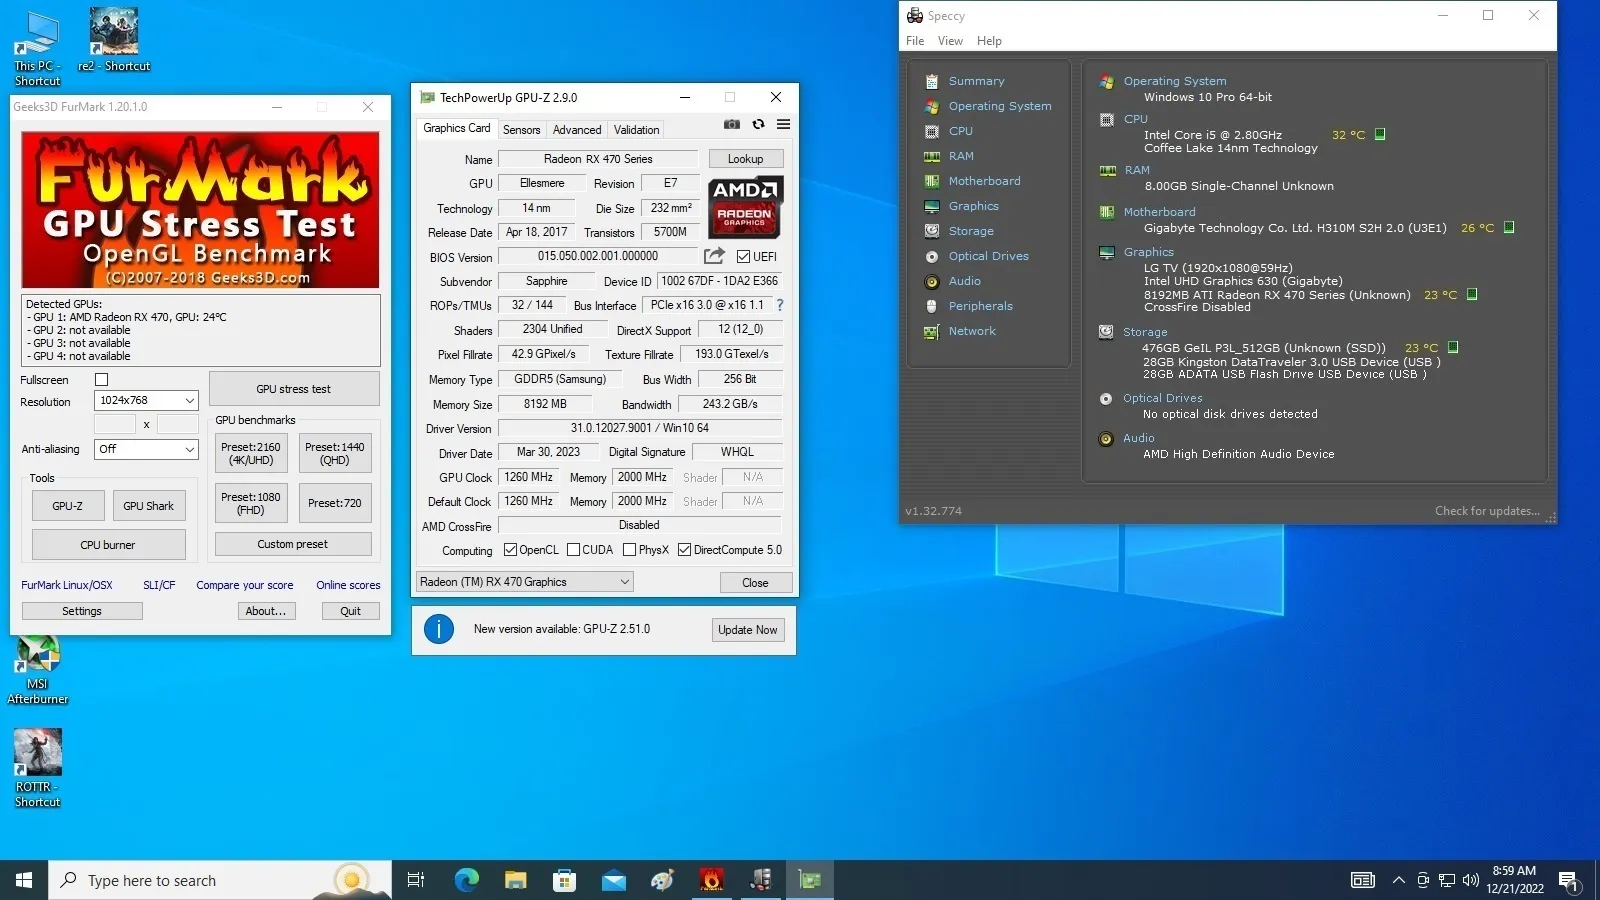Image resolution: width=1600 pixels, height=900 pixels.
Task: Click the taskbar clock and date
Action: coord(1515,880)
